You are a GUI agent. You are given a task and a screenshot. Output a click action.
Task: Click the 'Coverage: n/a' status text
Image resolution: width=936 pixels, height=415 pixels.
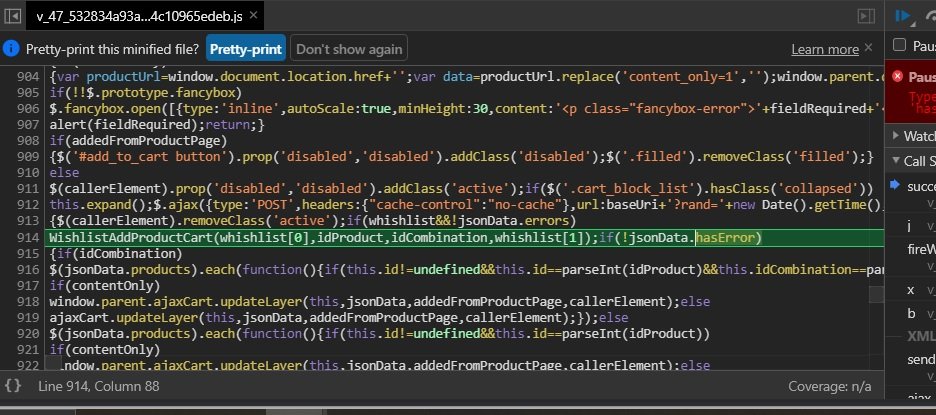pos(829,386)
